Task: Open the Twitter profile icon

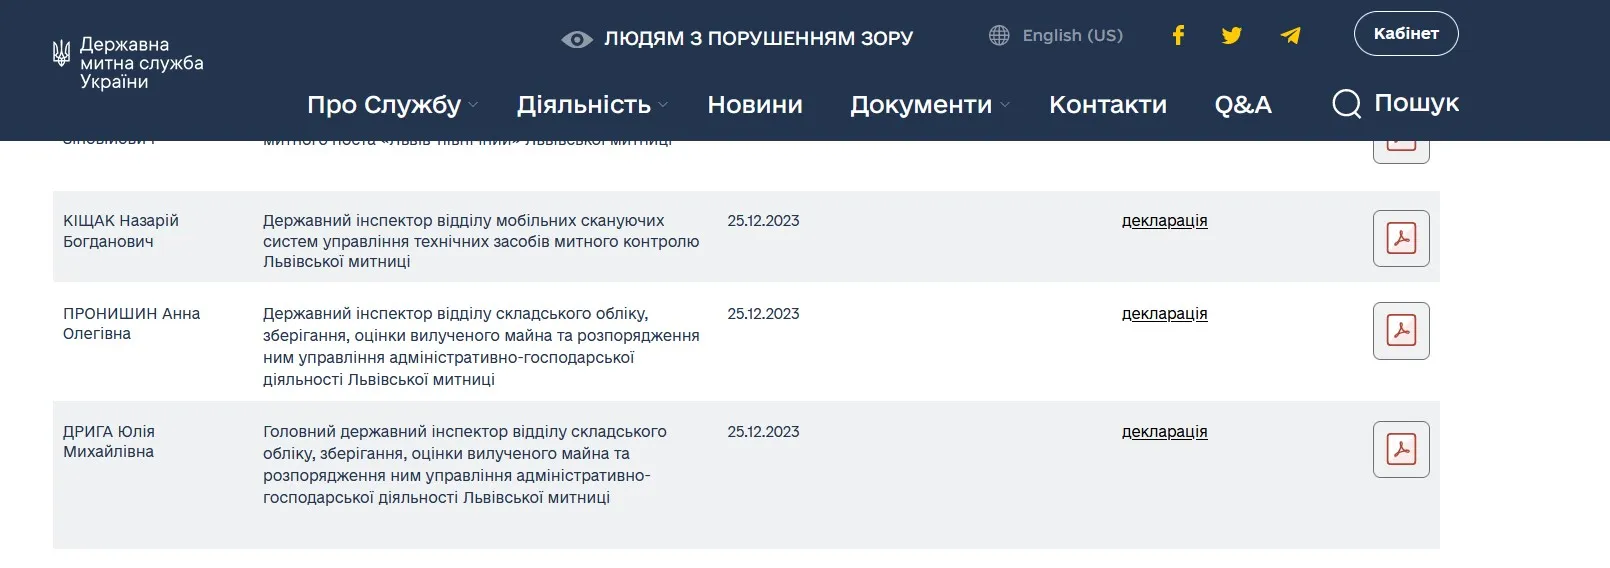Action: 1231,36
